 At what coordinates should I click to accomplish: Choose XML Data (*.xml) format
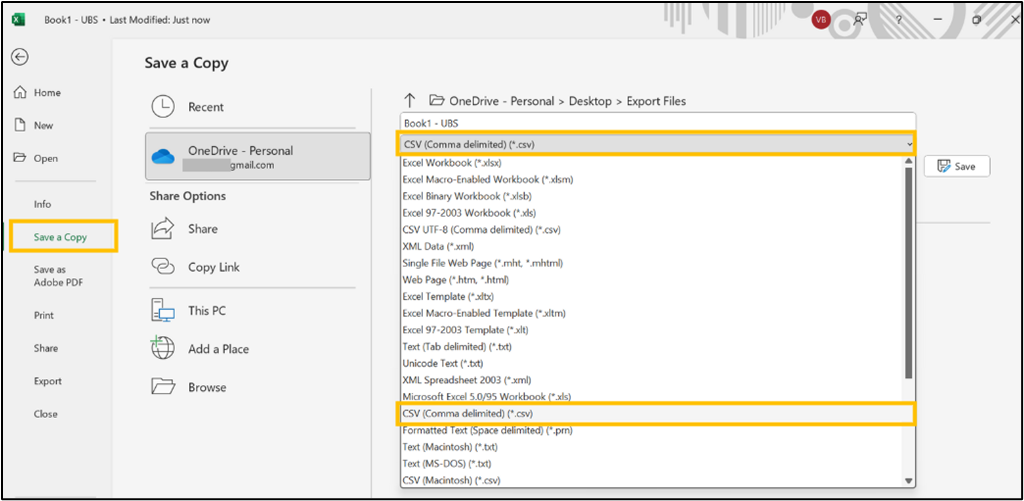[x=652, y=246]
